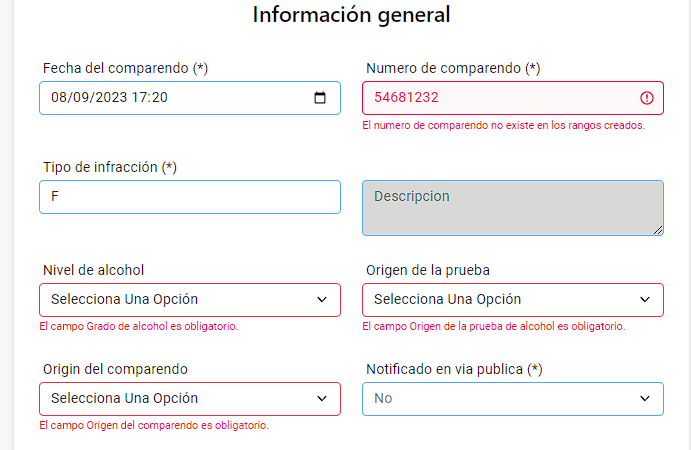Screen dimensions: 691x450
Task: Open the Nivel de alcohol dropdown
Action: 190,300
